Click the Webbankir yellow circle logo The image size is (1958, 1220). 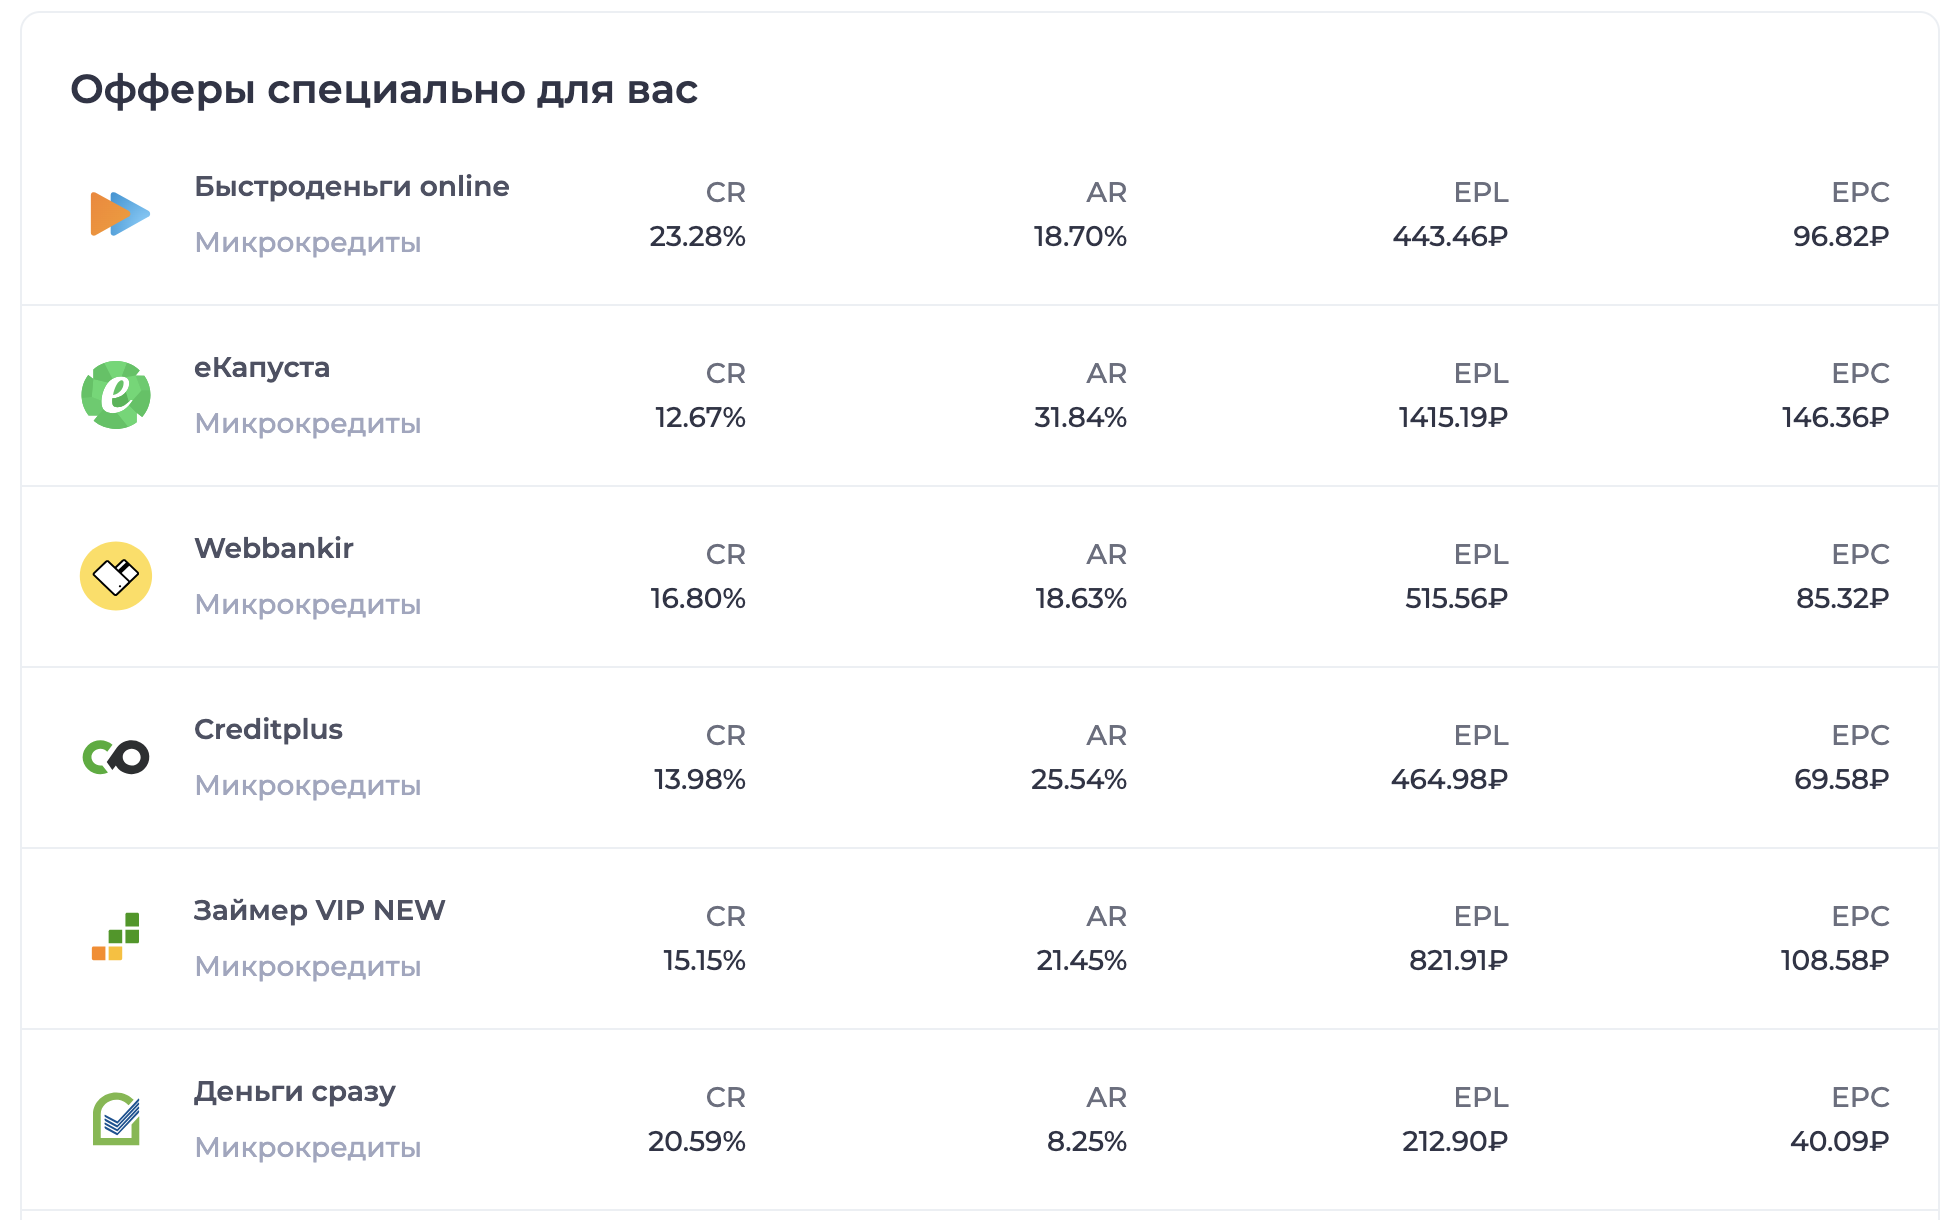pos(116,576)
